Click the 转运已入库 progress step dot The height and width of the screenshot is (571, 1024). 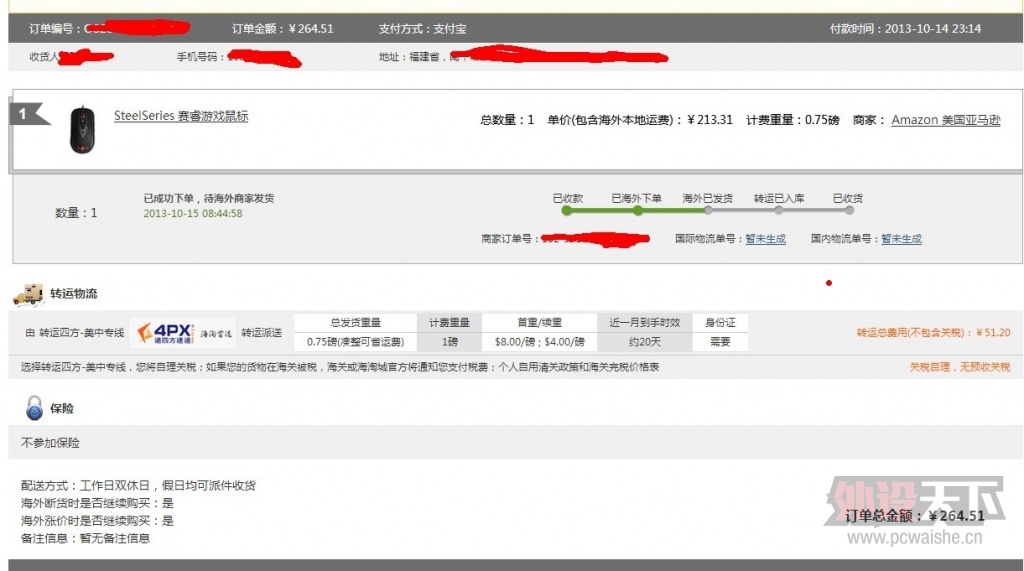pos(778,210)
